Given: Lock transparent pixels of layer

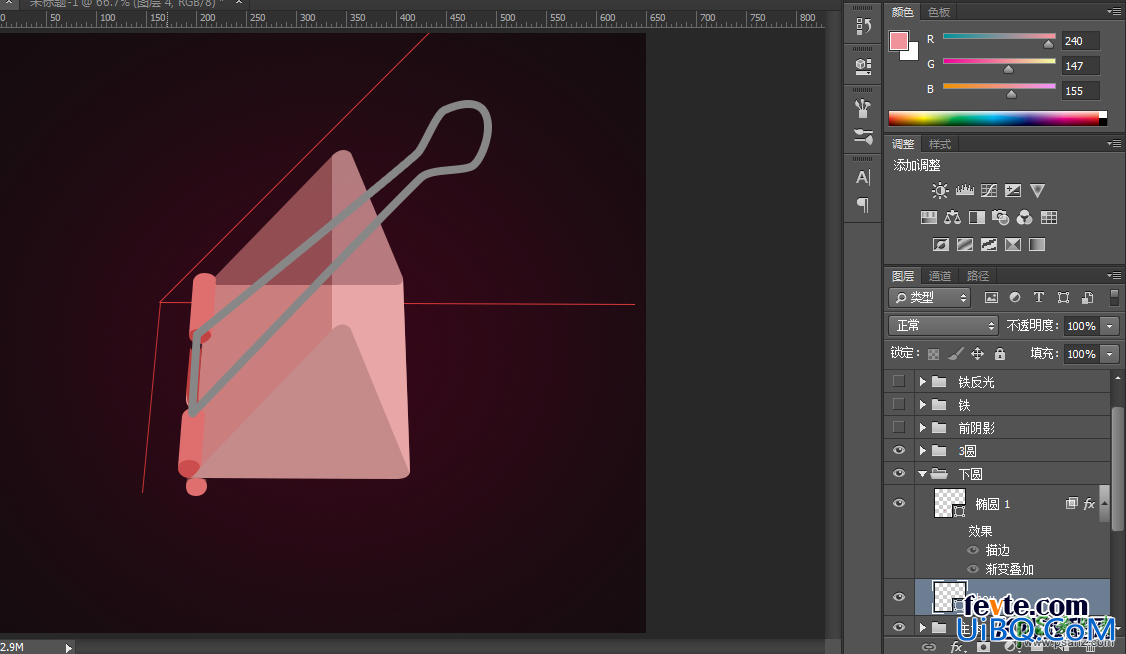Looking at the screenshot, I should click(933, 354).
